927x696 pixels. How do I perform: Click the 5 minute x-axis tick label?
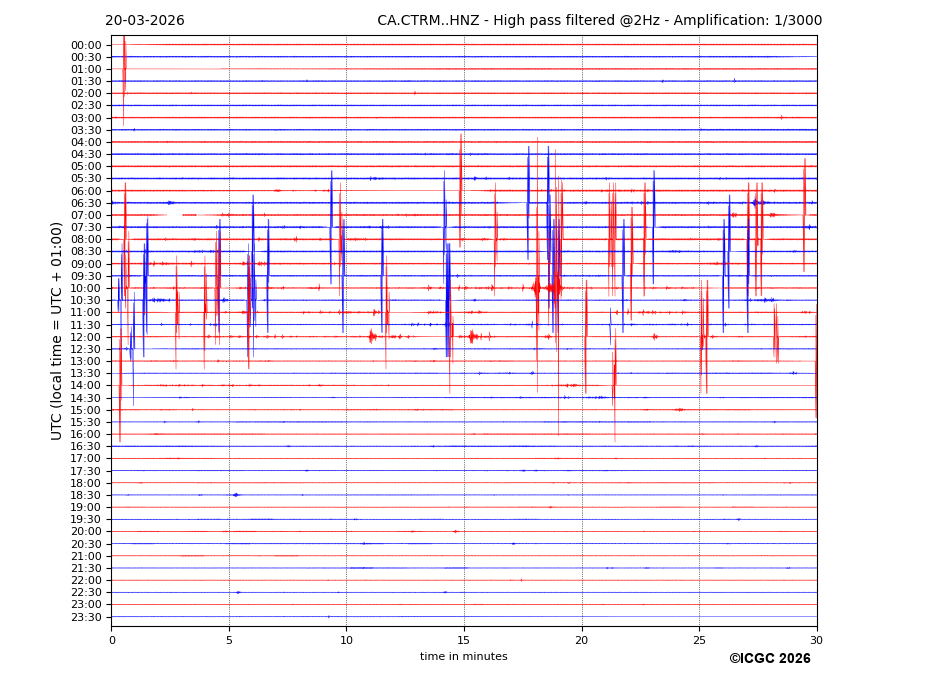point(229,640)
